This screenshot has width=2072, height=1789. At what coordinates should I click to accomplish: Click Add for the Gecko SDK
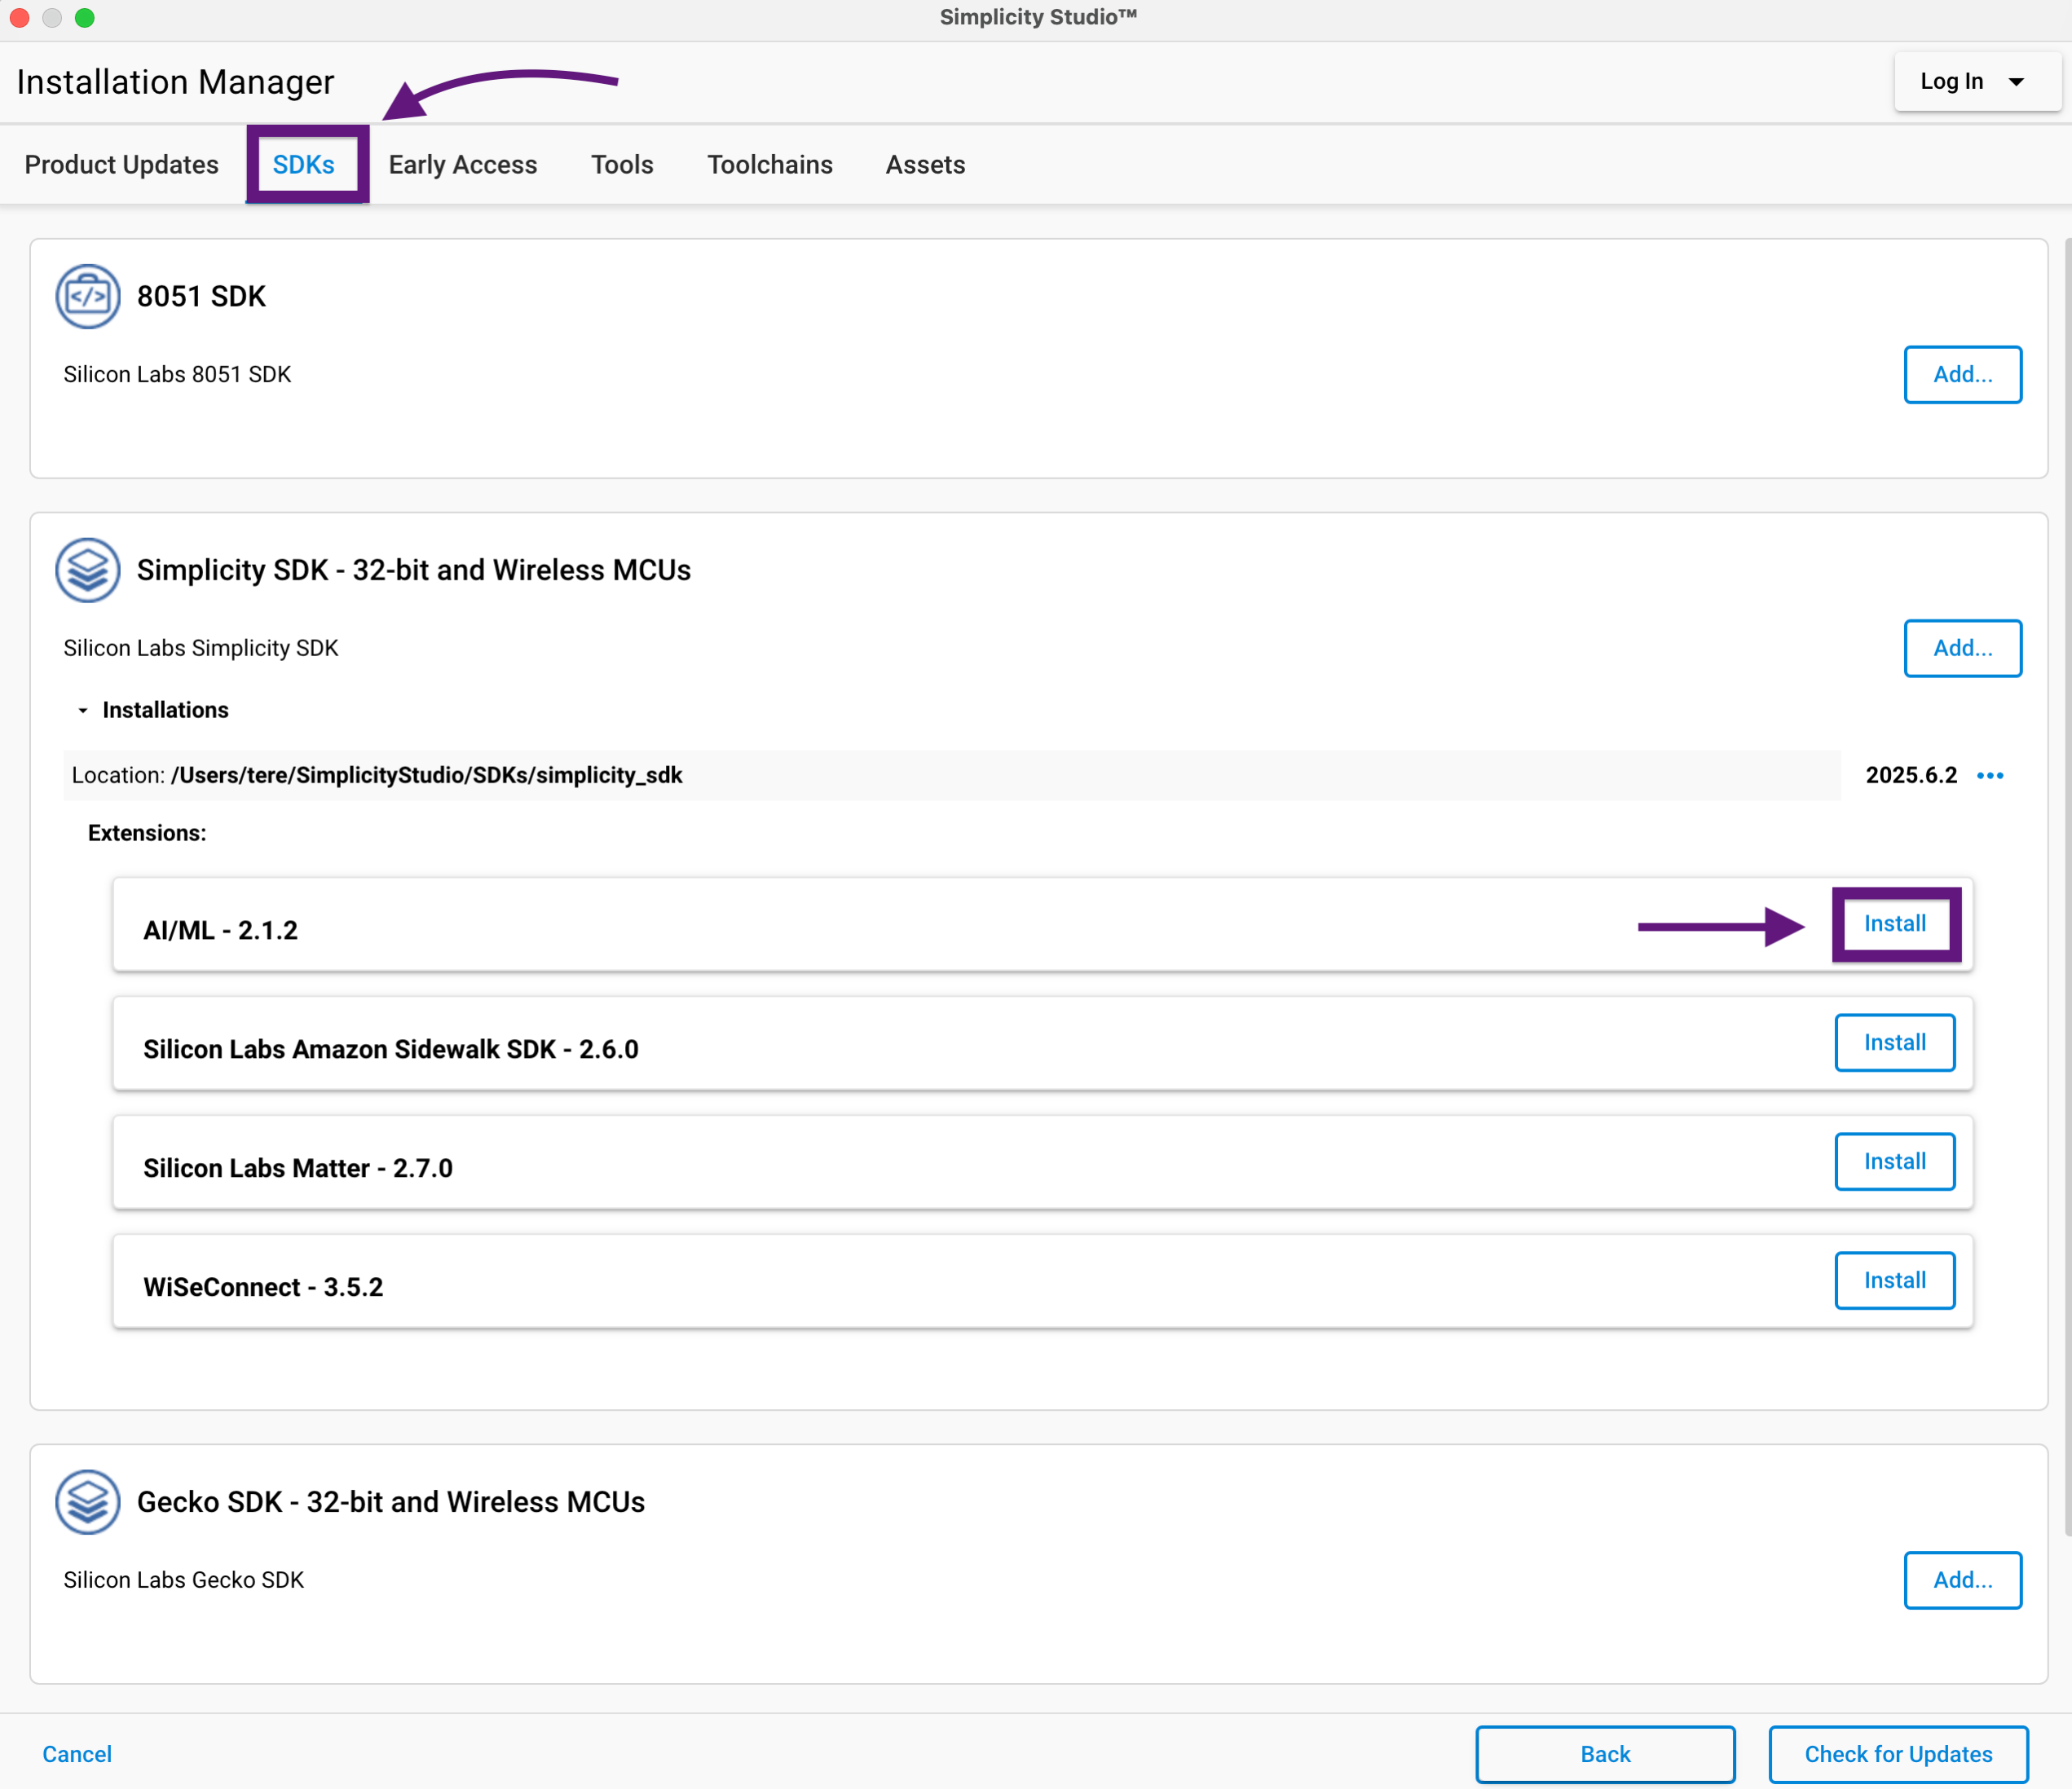(x=1963, y=1581)
